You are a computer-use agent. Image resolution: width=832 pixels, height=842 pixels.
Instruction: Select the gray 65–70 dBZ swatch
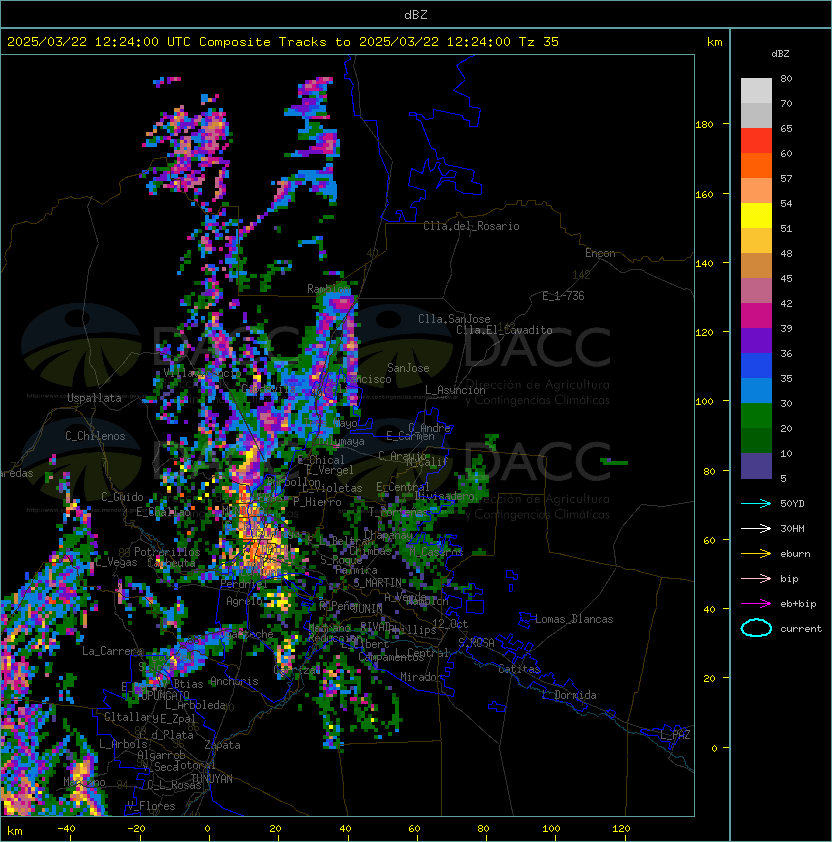tap(756, 115)
